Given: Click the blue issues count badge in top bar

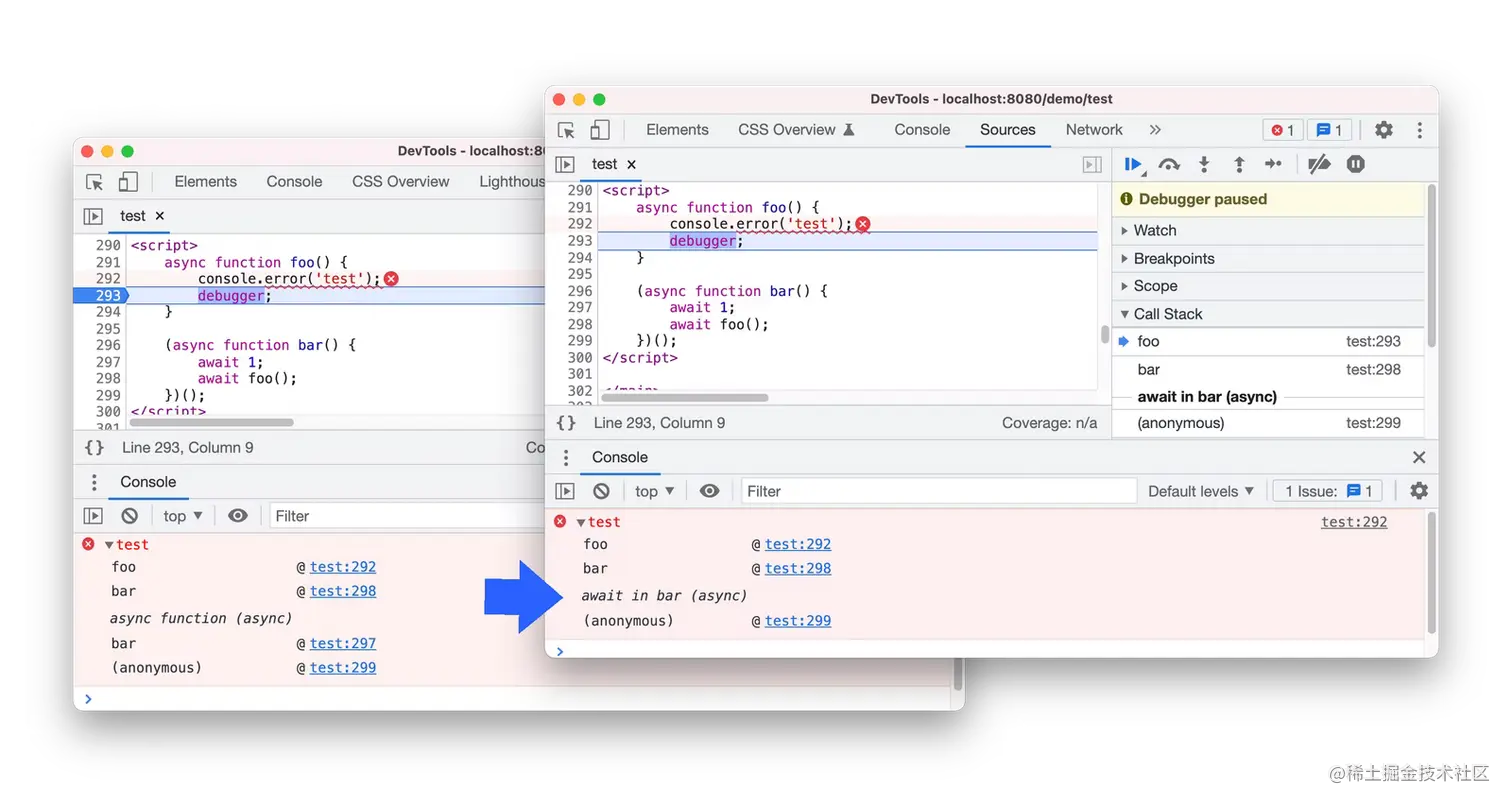Looking at the screenshot, I should coord(1329,130).
